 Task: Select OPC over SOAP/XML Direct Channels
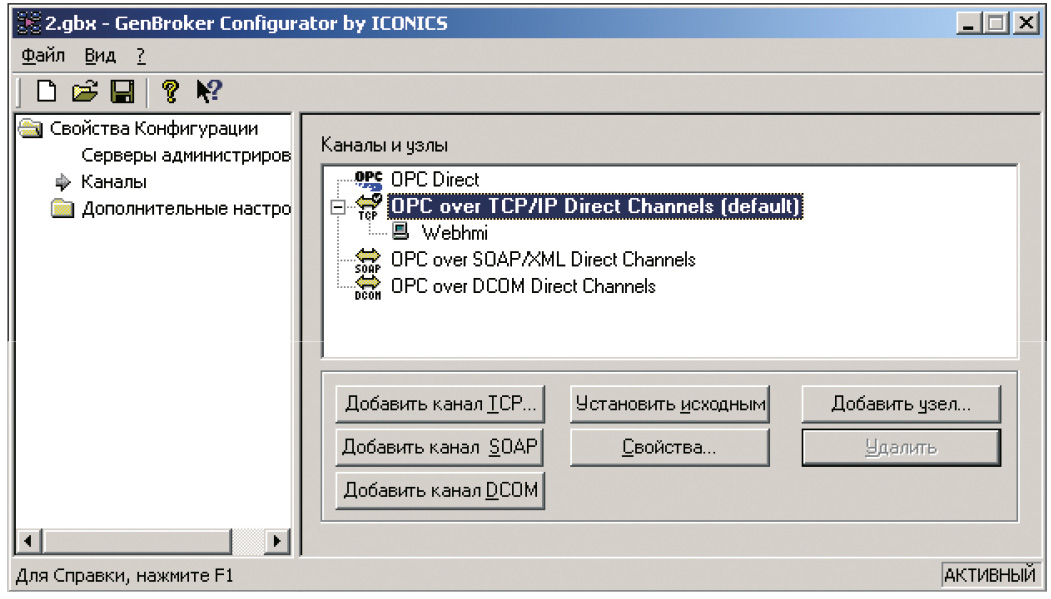click(543, 259)
